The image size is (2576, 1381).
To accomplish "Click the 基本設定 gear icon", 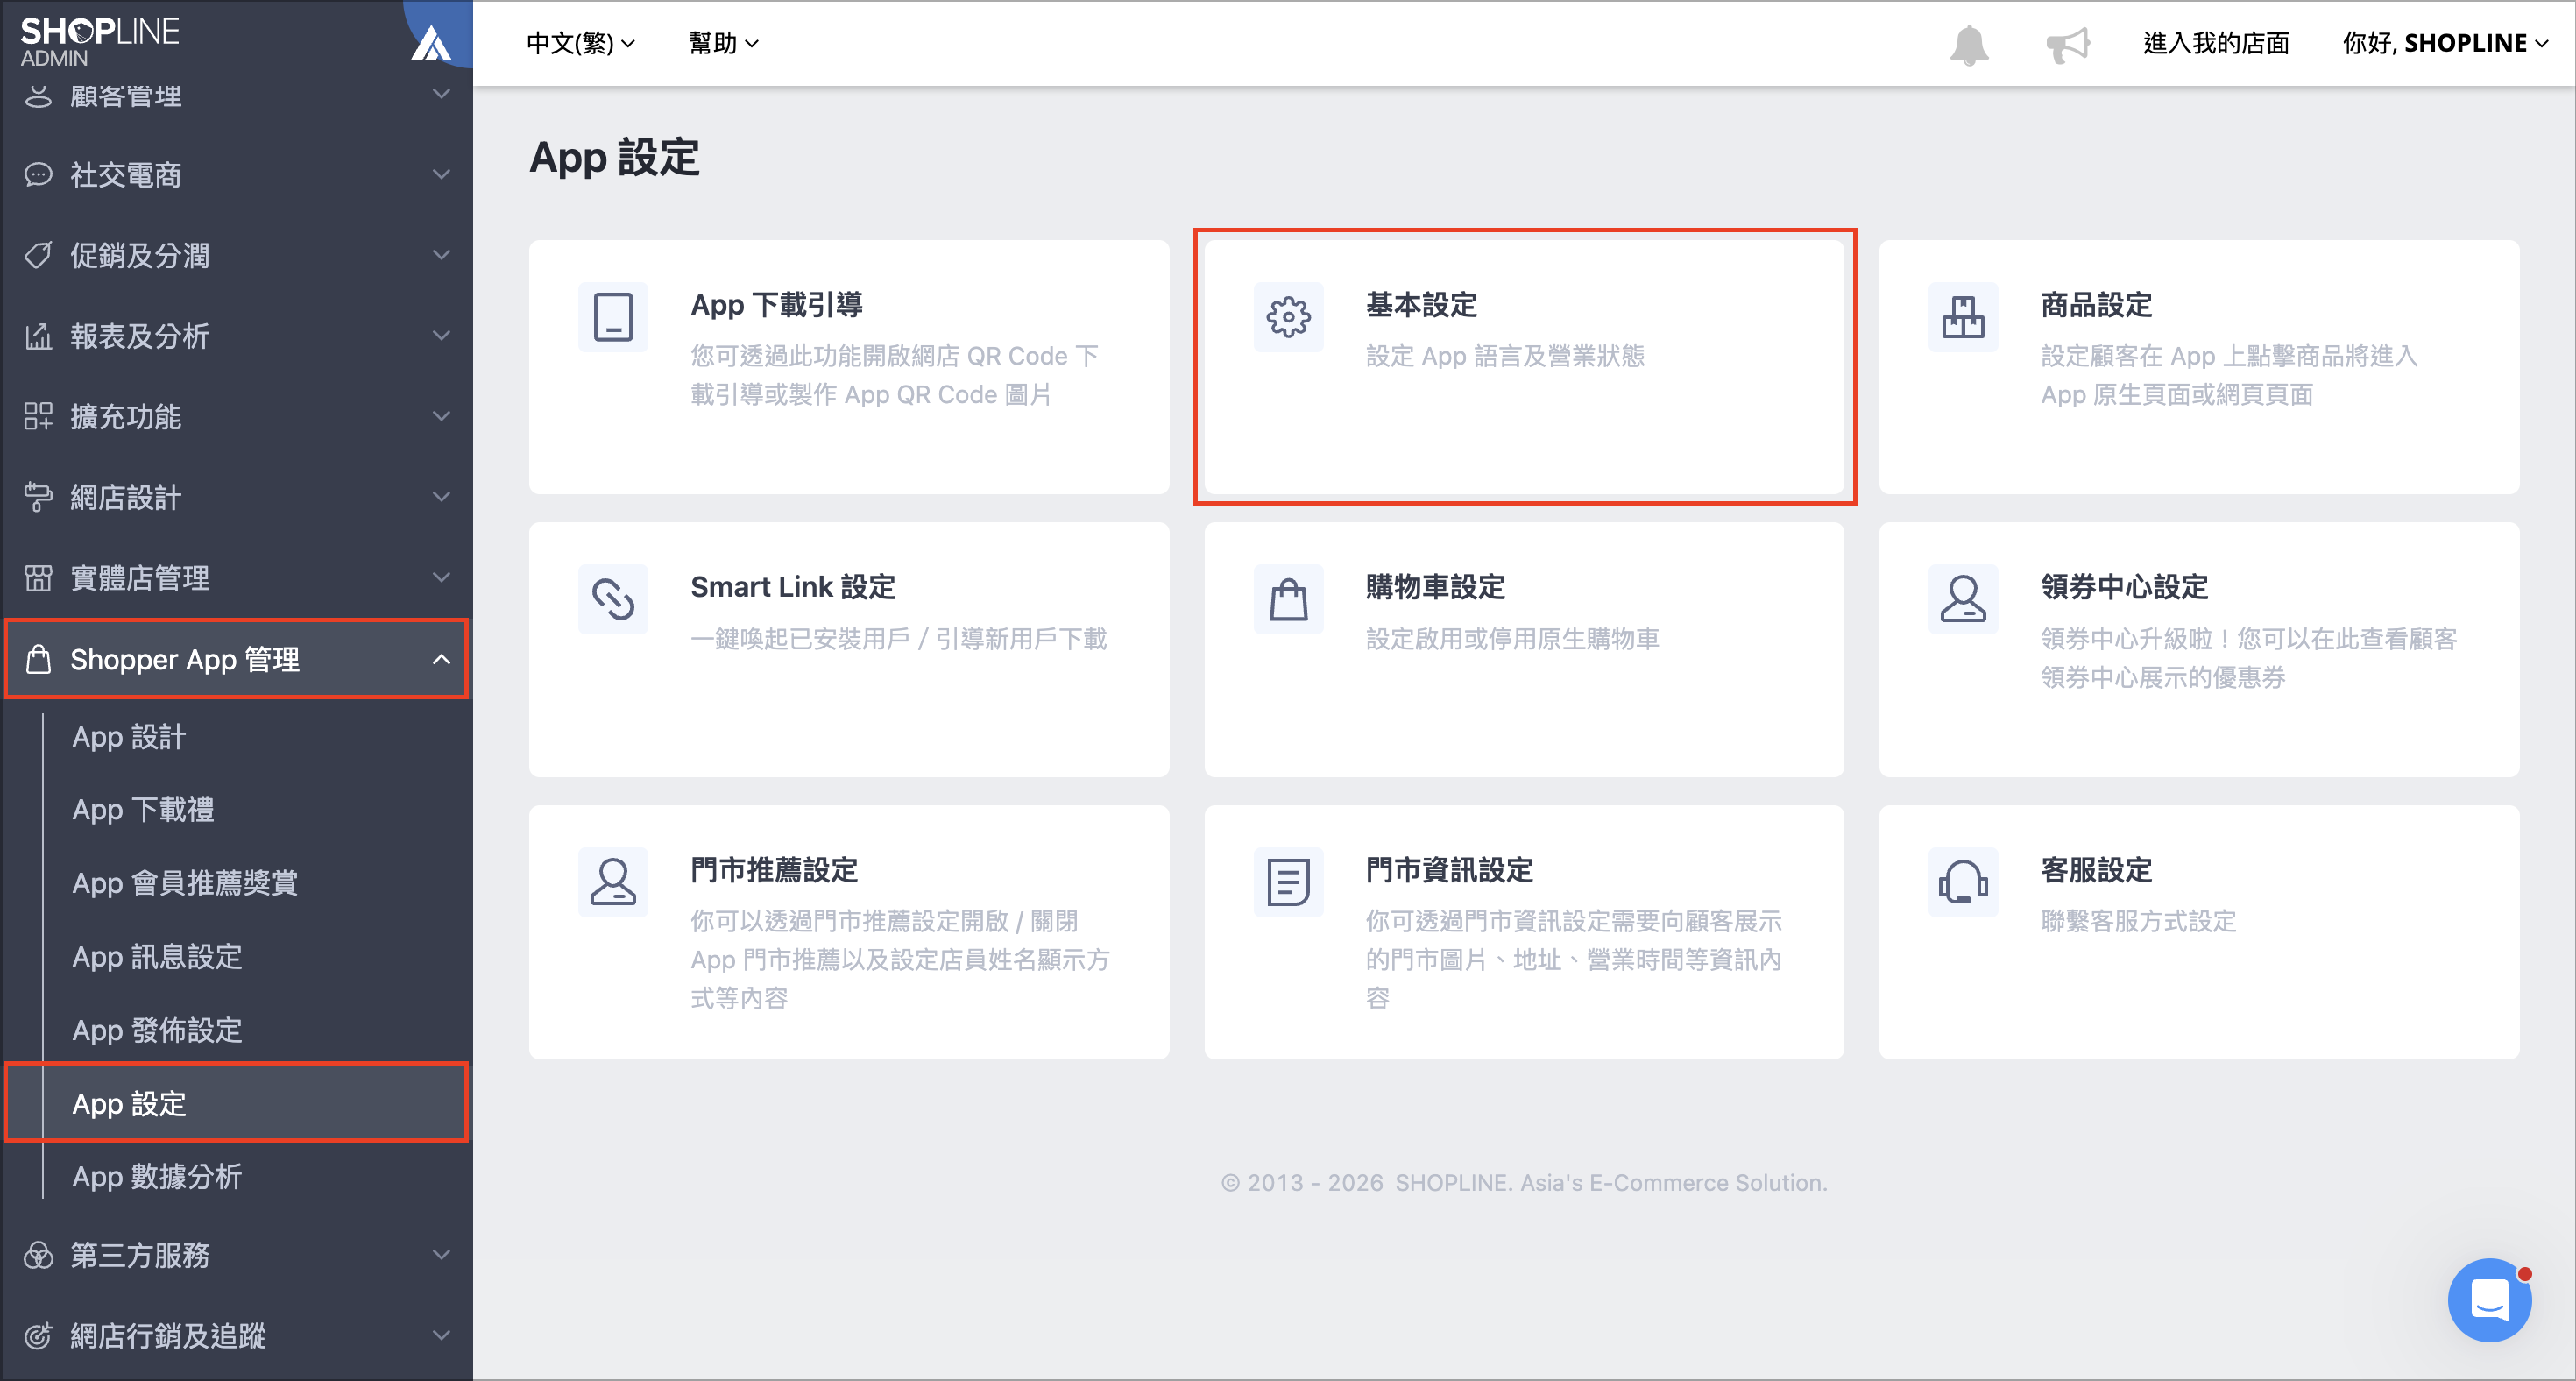I will [x=1288, y=317].
